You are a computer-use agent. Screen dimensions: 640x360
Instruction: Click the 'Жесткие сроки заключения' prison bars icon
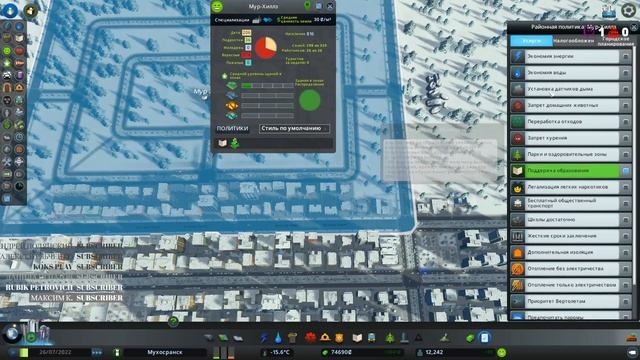tap(518, 236)
